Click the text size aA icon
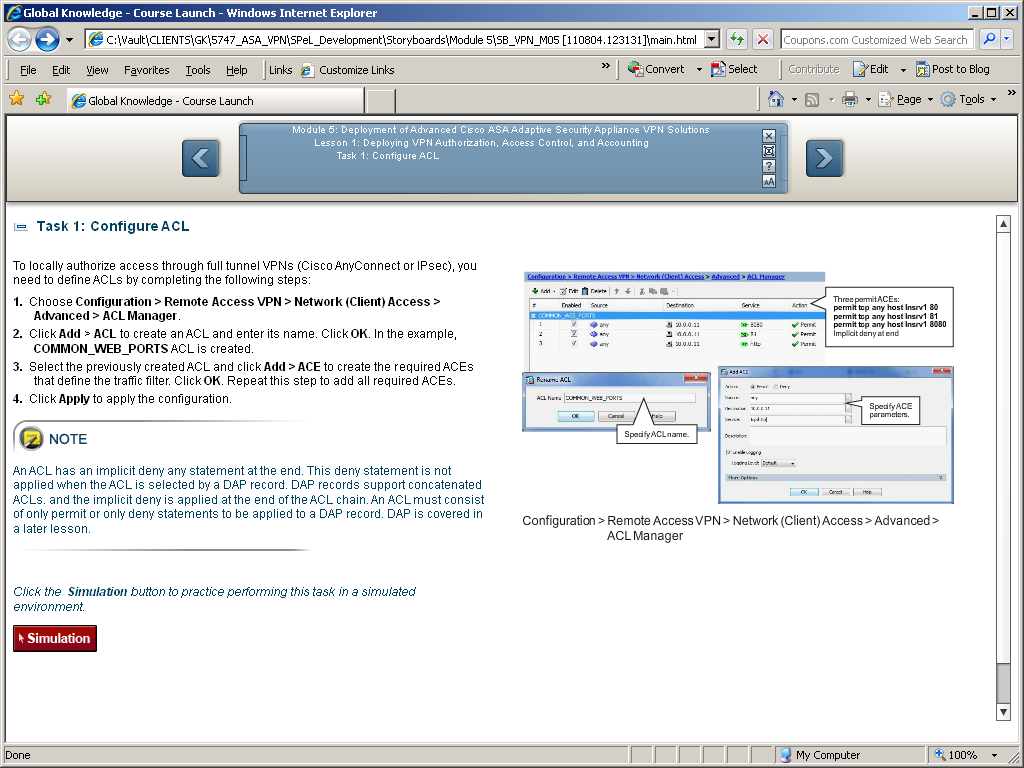 769,182
